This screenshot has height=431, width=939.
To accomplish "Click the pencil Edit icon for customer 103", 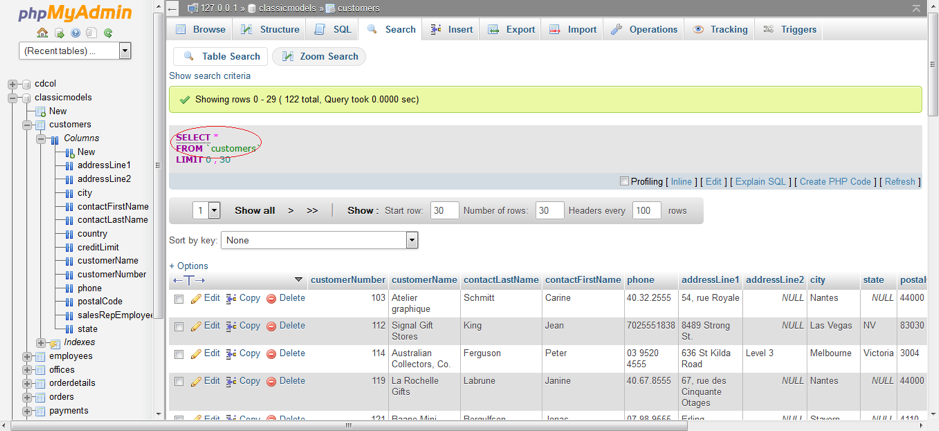I will click(x=197, y=298).
